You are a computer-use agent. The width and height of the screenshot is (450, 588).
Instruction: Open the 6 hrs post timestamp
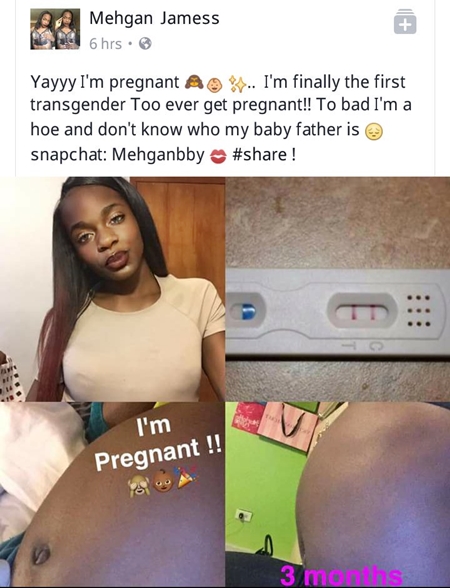click(x=105, y=44)
